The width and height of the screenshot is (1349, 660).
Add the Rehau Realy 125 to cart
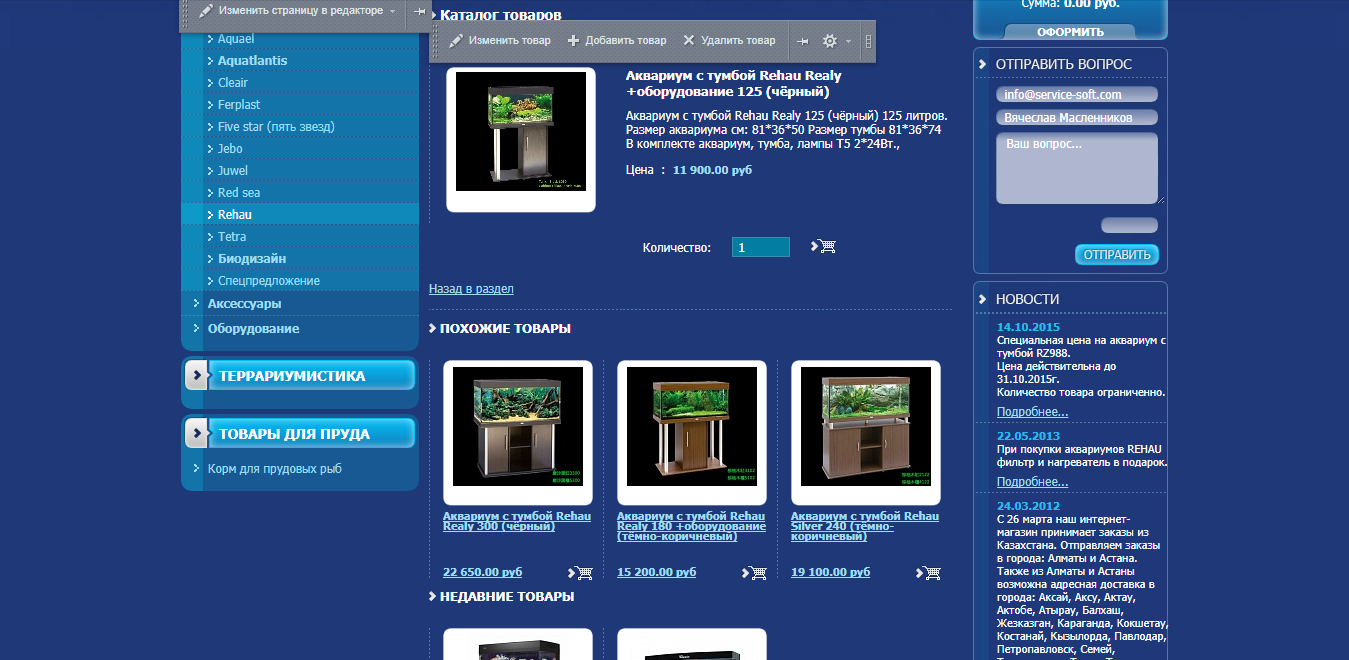pos(824,246)
